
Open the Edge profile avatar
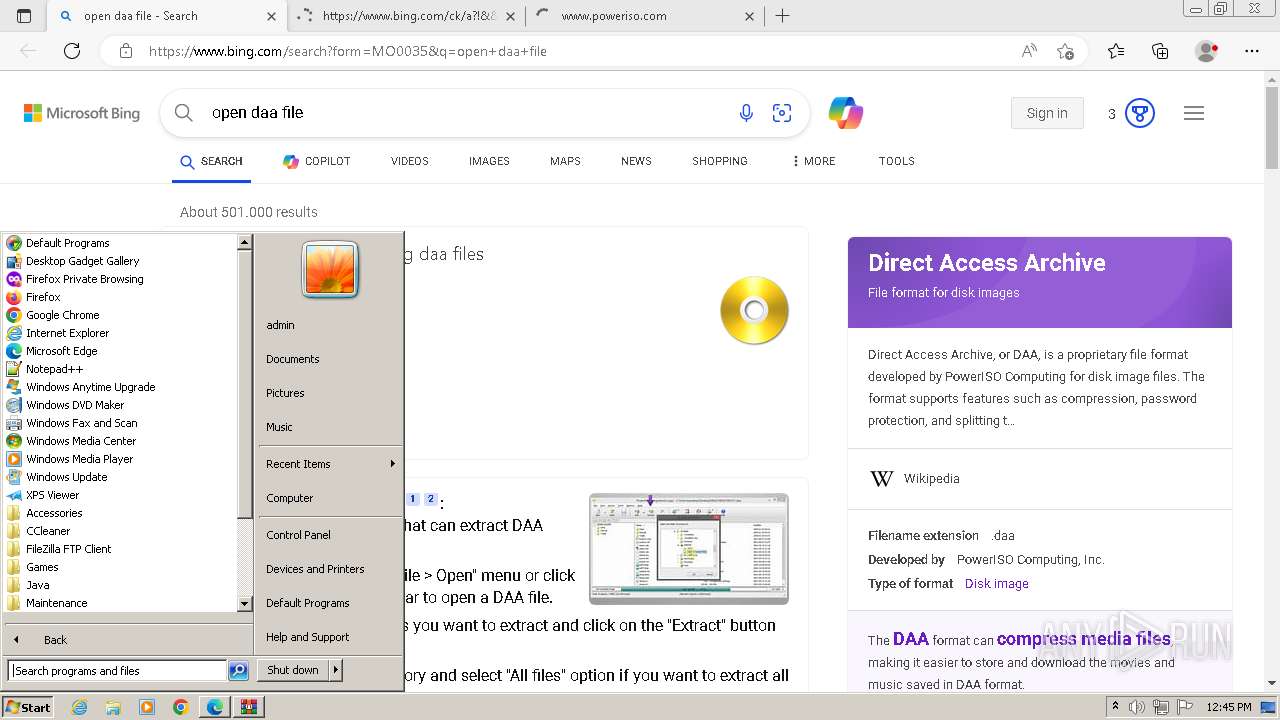click(x=1206, y=51)
